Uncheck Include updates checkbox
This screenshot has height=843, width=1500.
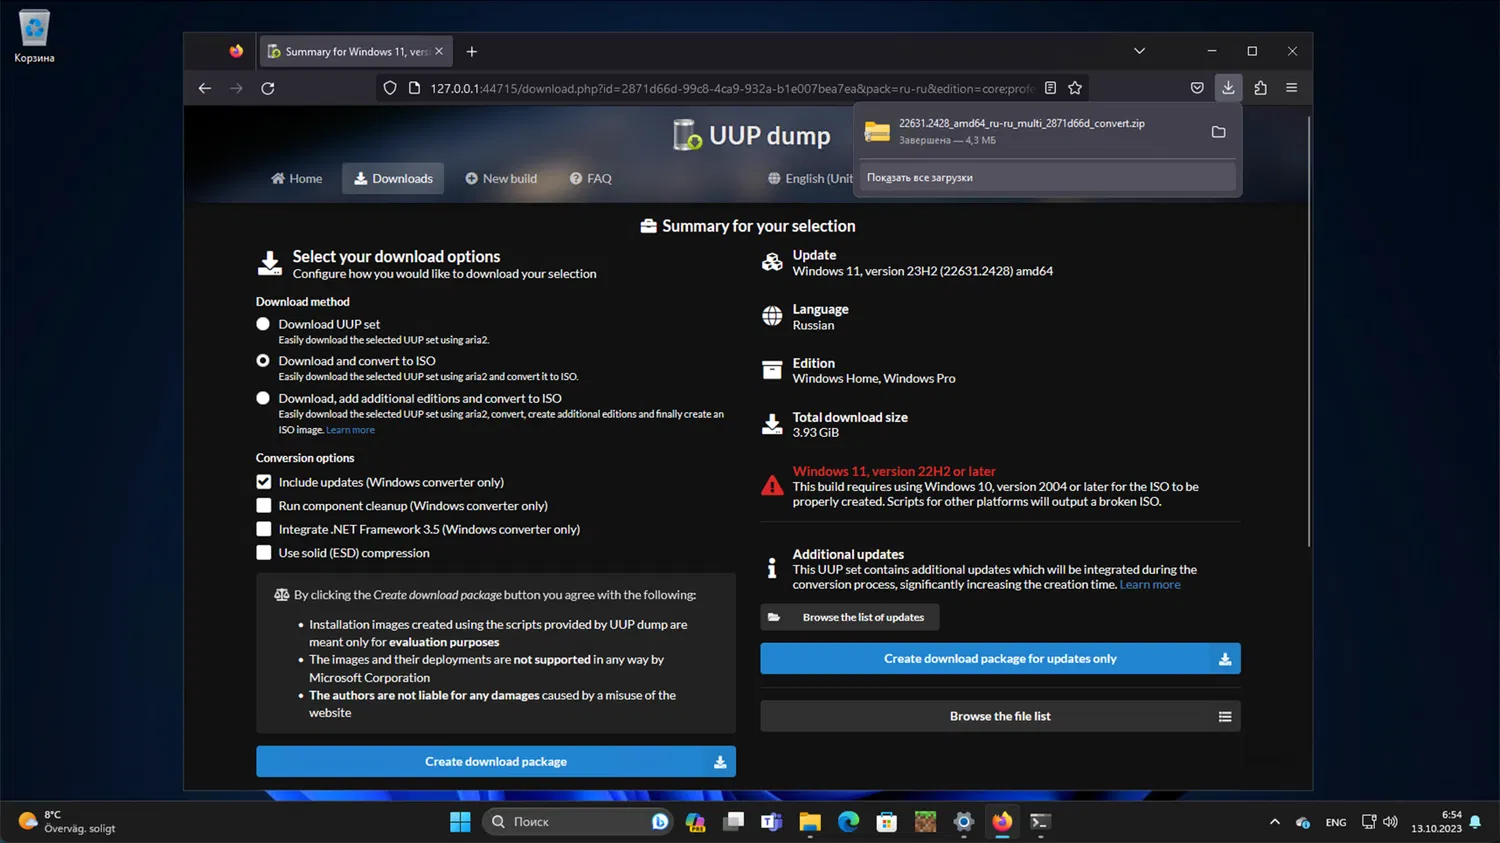pos(264,482)
